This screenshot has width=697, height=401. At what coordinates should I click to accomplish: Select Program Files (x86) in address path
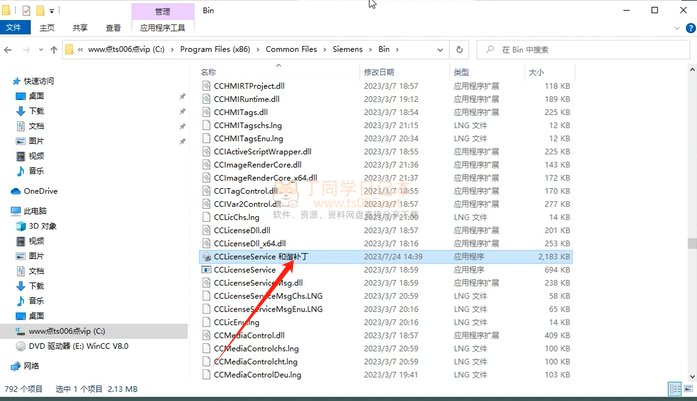tap(215, 49)
